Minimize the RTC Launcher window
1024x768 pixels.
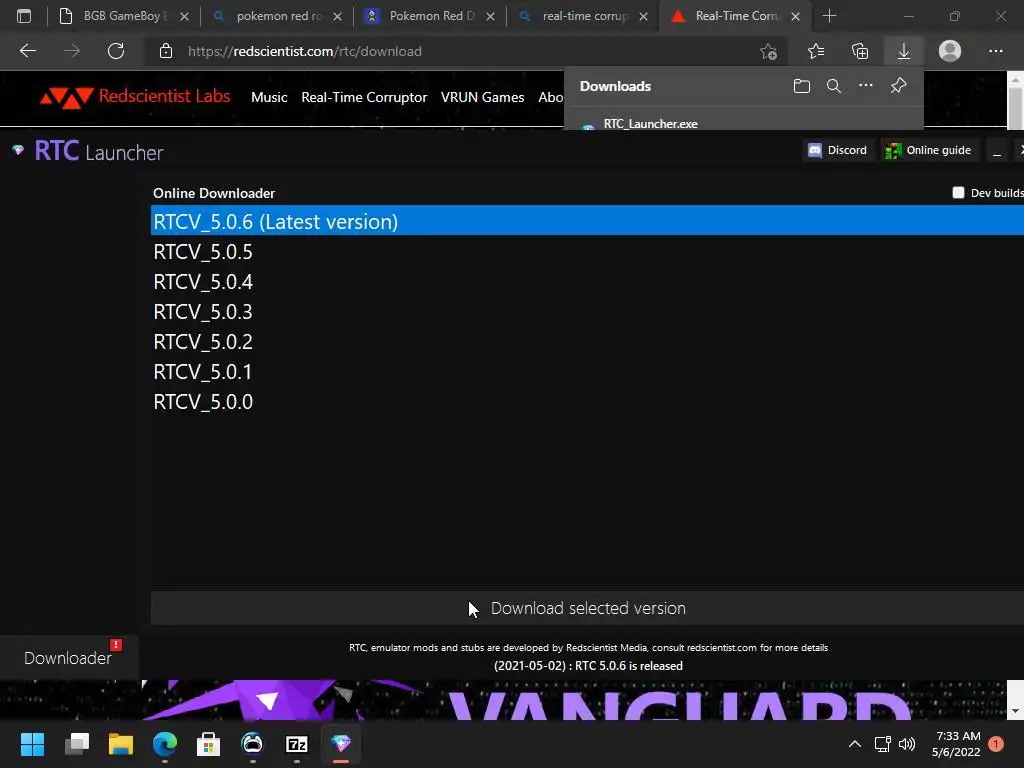[997, 151]
